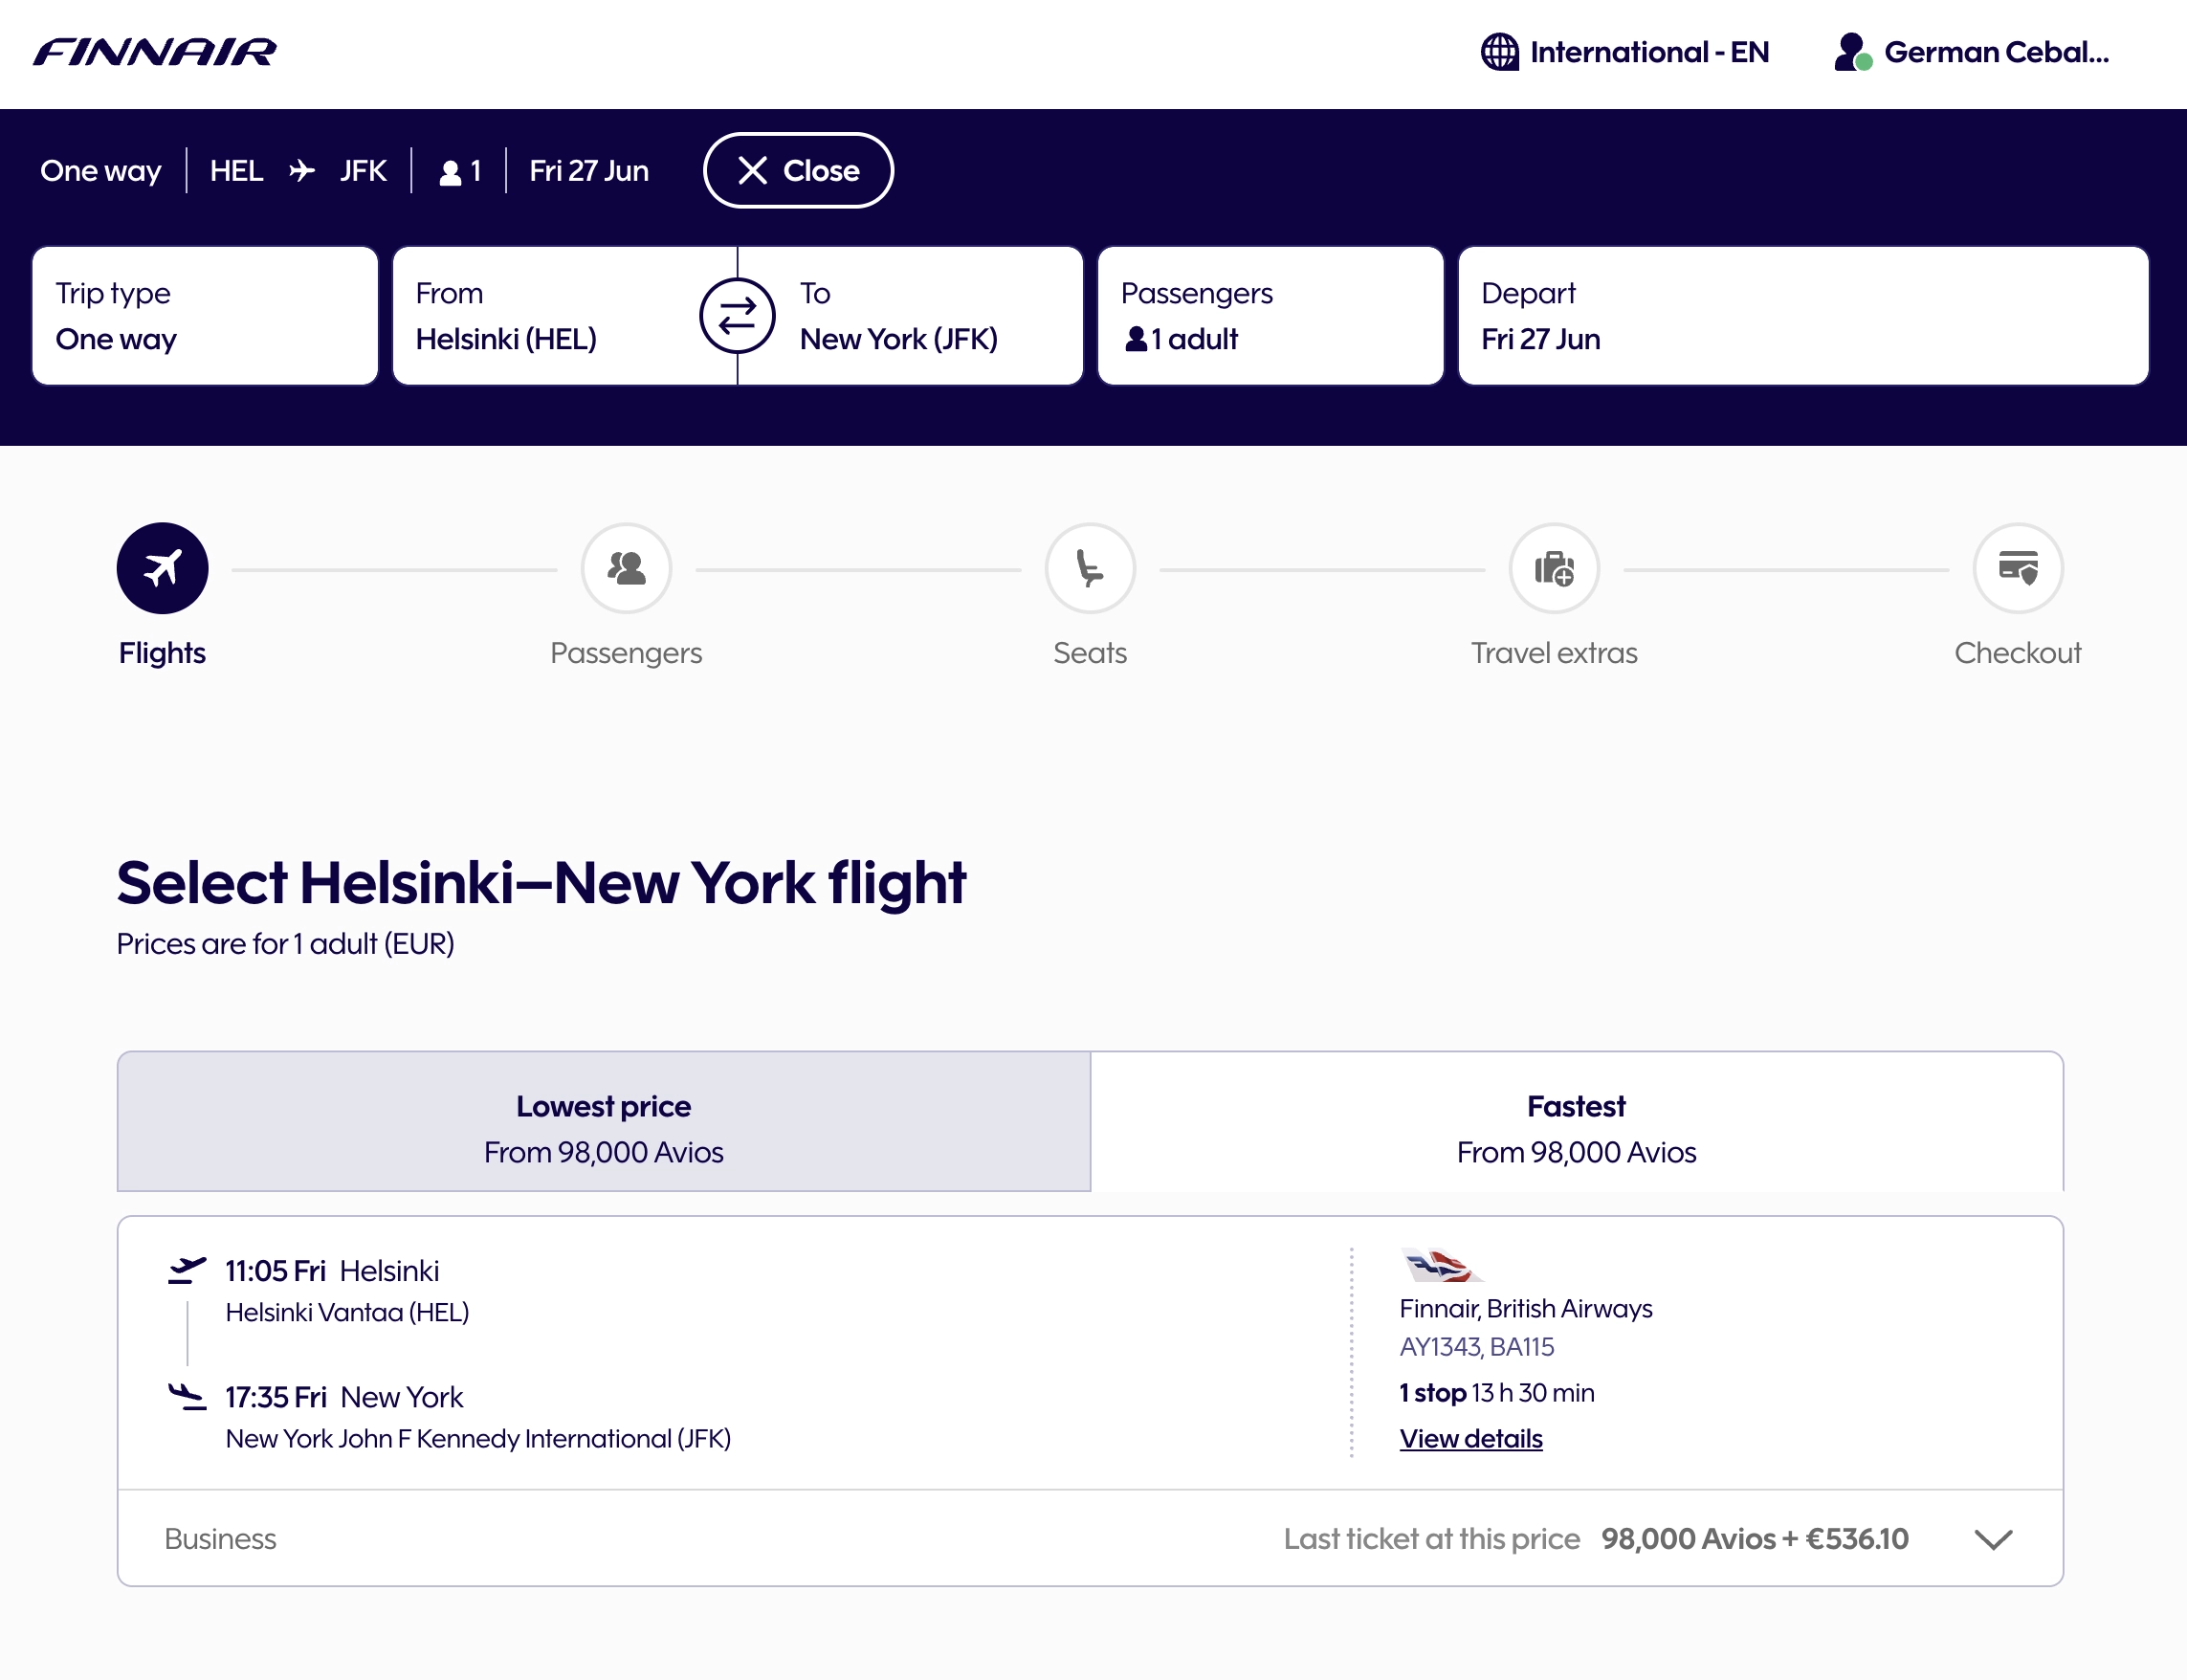Expand the Business fare chevron
Screen dimensions: 2187x1680
(1993, 1538)
